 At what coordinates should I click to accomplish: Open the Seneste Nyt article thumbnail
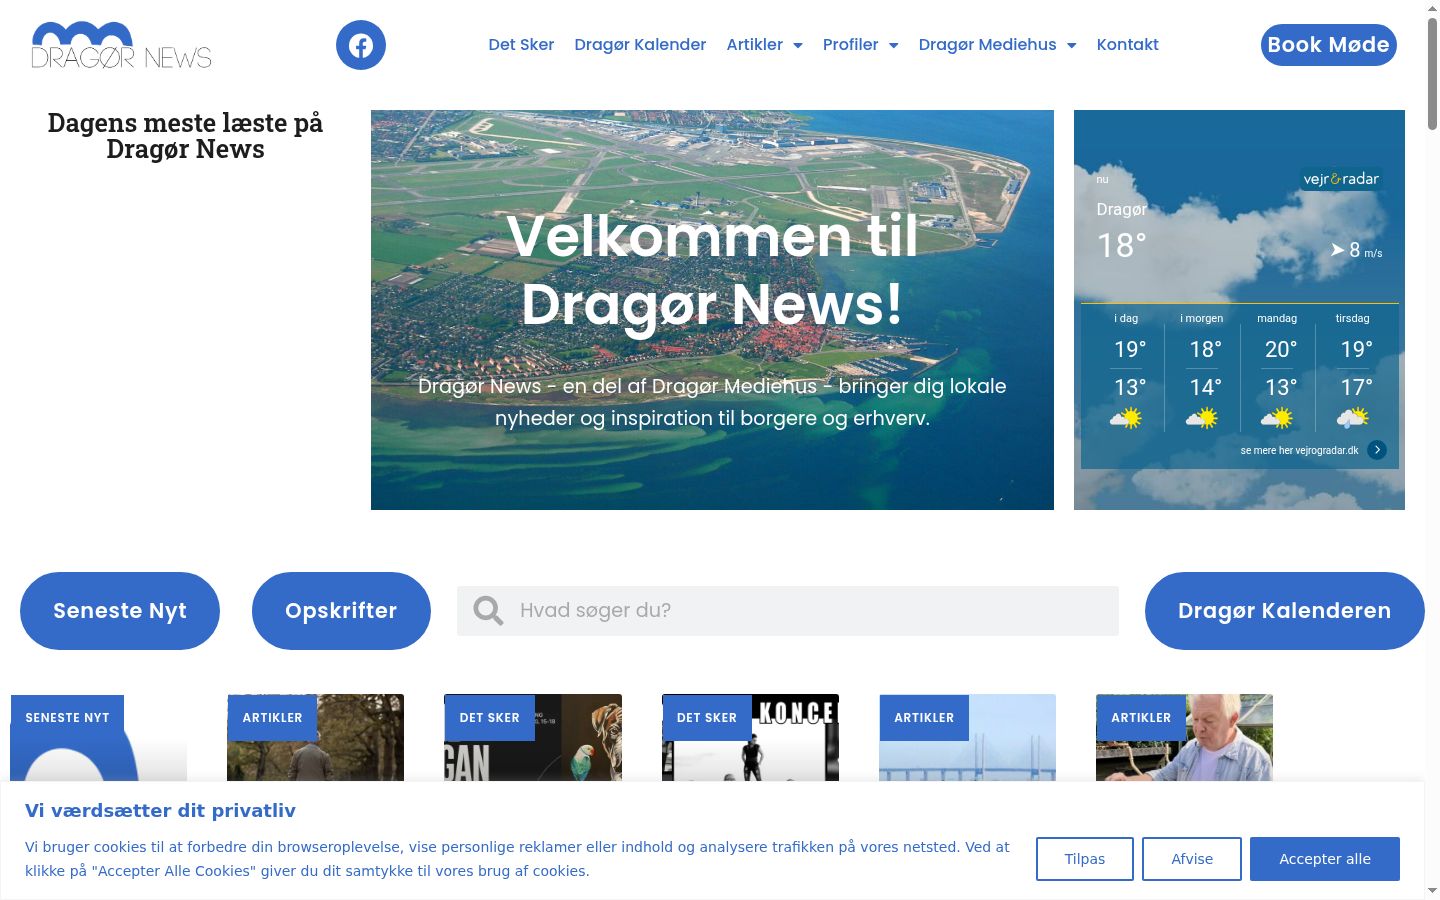[x=98, y=738]
